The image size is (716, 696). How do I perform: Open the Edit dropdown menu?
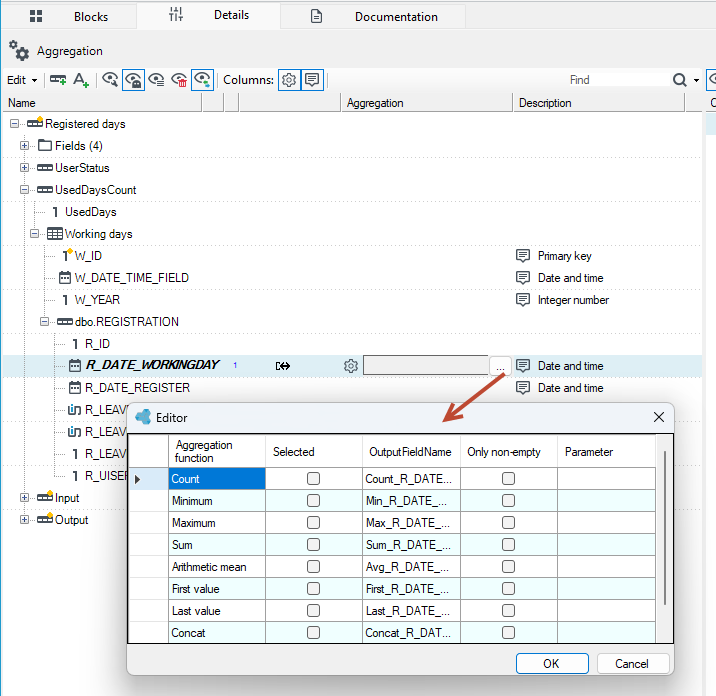tap(22, 80)
